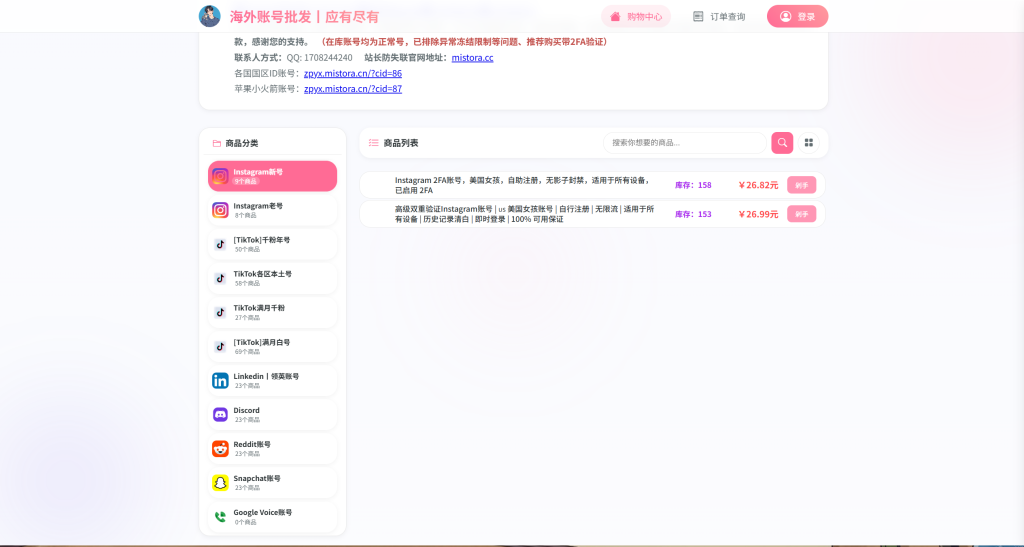The height and width of the screenshot is (547, 1024).
Task: Open the [TikTok]满月白号 category
Action: (x=272, y=346)
